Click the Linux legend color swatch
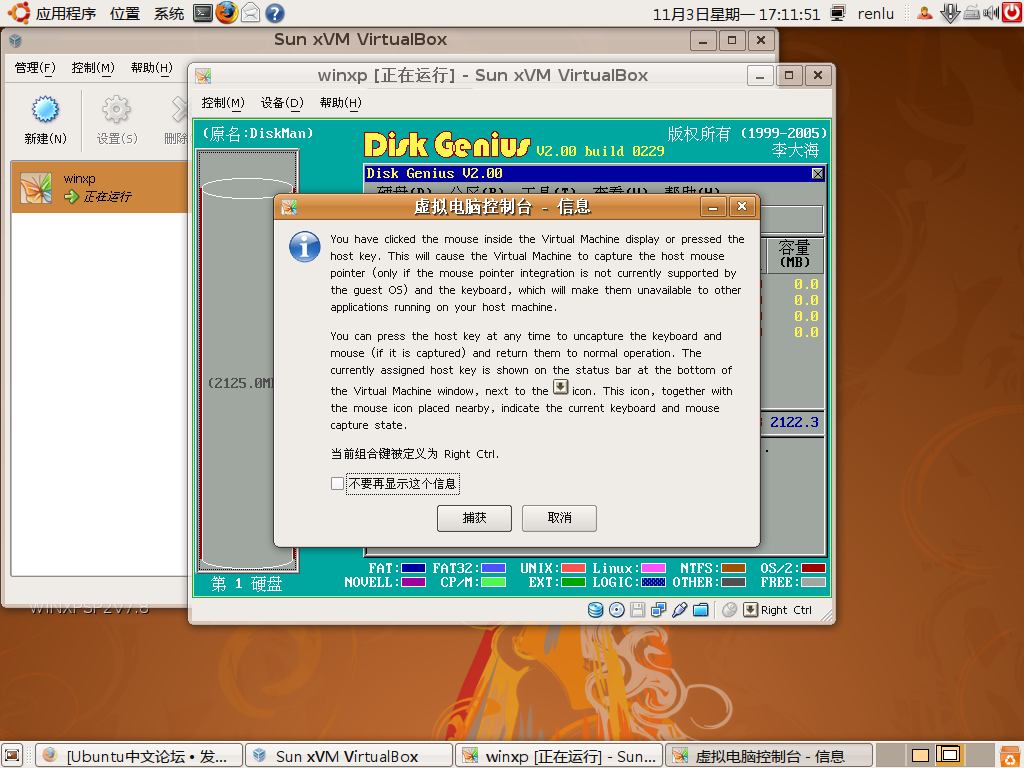1024x768 pixels. [x=654, y=568]
